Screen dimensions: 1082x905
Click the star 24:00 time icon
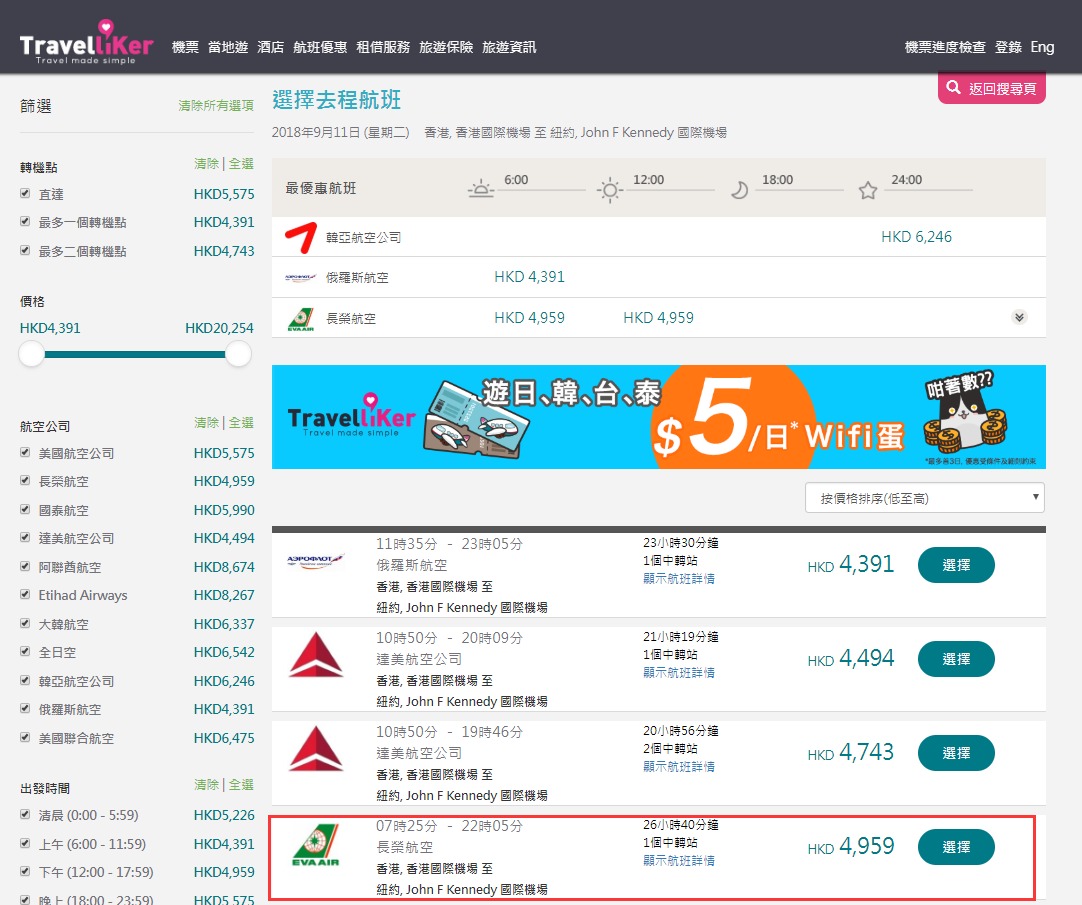pos(868,190)
